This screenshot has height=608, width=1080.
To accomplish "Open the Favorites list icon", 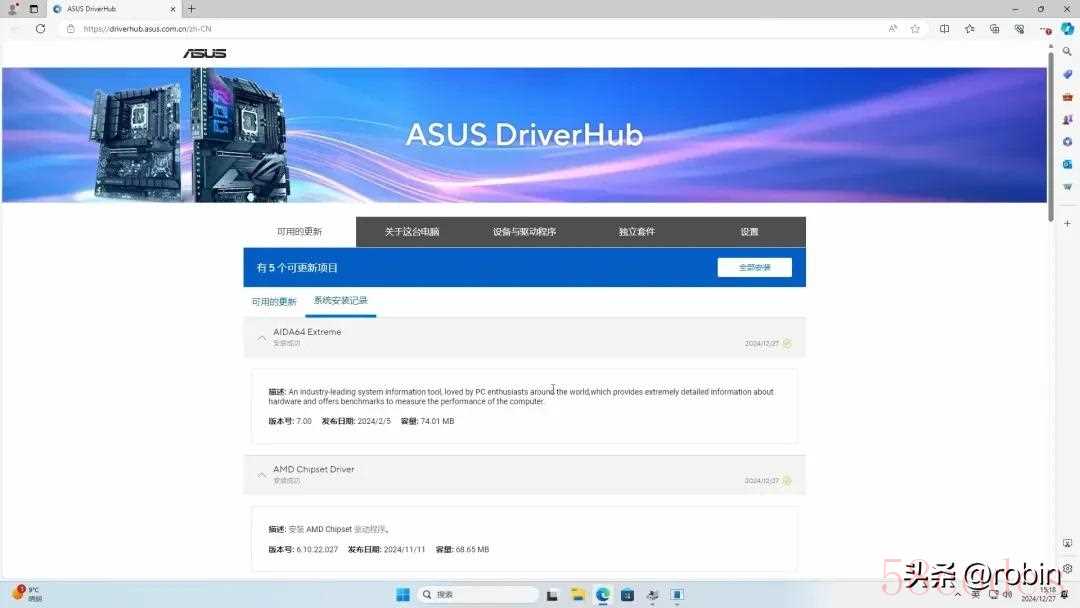I will 969,29.
